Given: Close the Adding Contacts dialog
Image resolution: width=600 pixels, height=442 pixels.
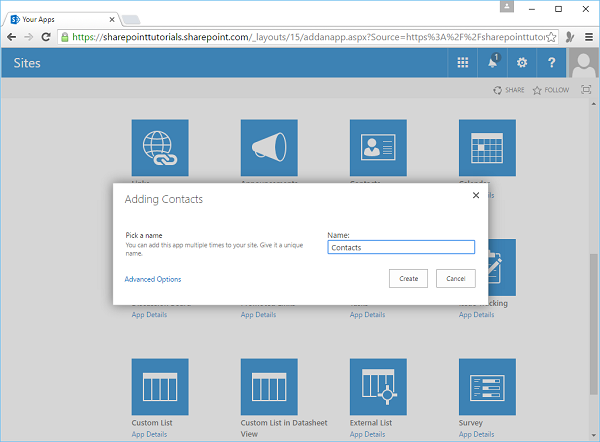Looking at the screenshot, I should 475,195.
